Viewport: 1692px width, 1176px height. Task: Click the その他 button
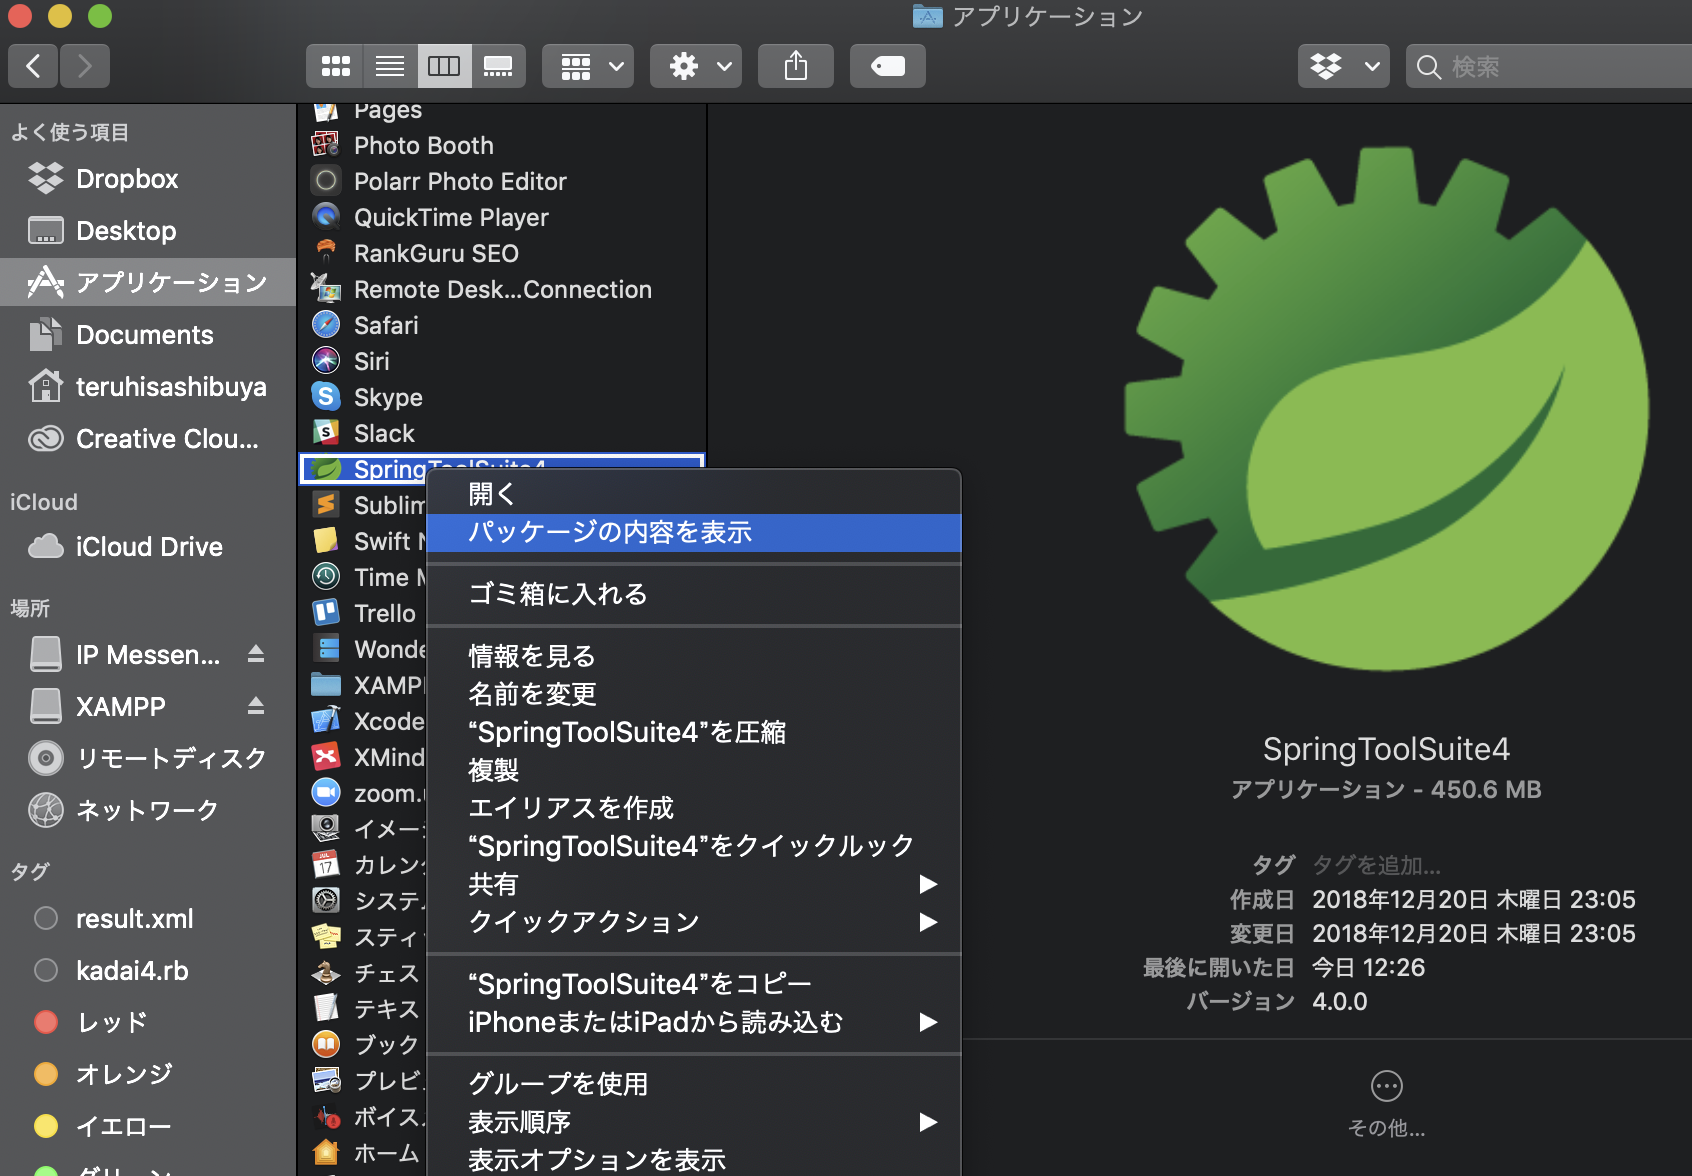point(1386,1086)
